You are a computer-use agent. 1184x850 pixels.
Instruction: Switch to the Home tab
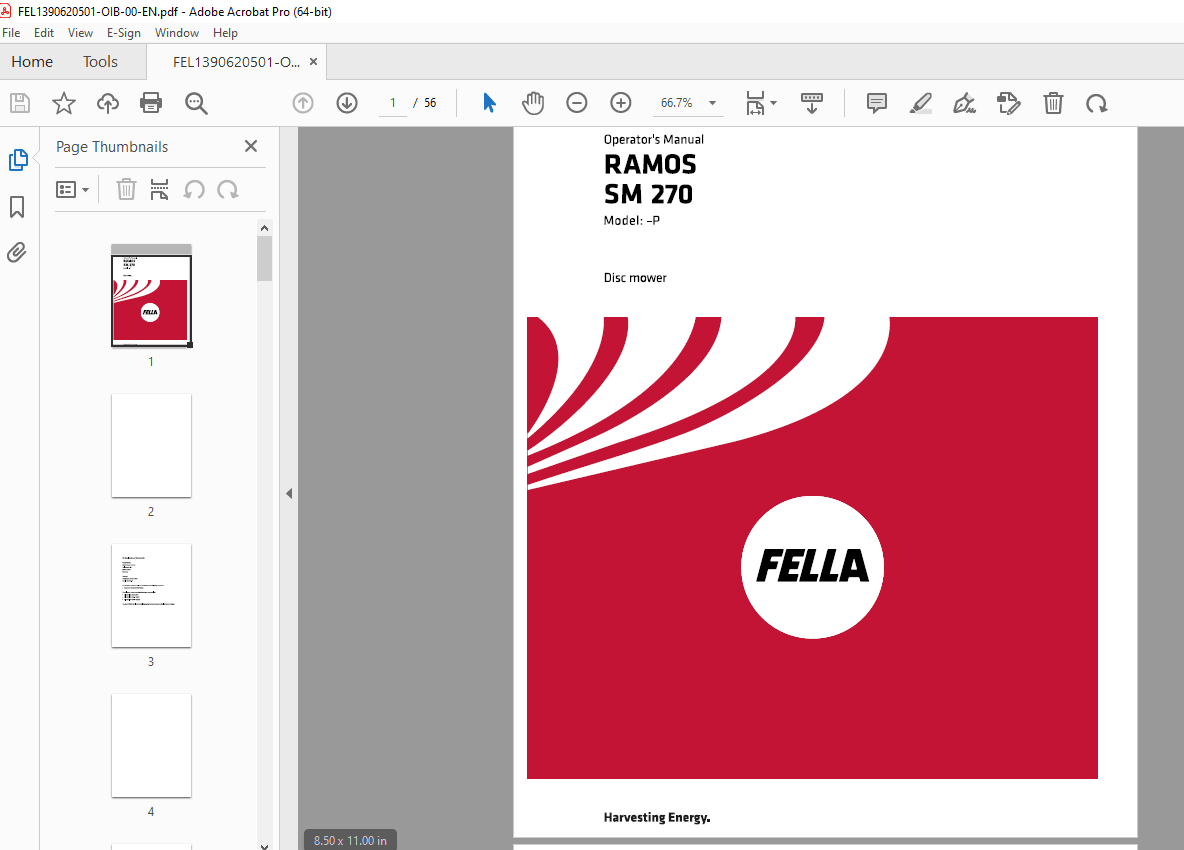pos(31,61)
